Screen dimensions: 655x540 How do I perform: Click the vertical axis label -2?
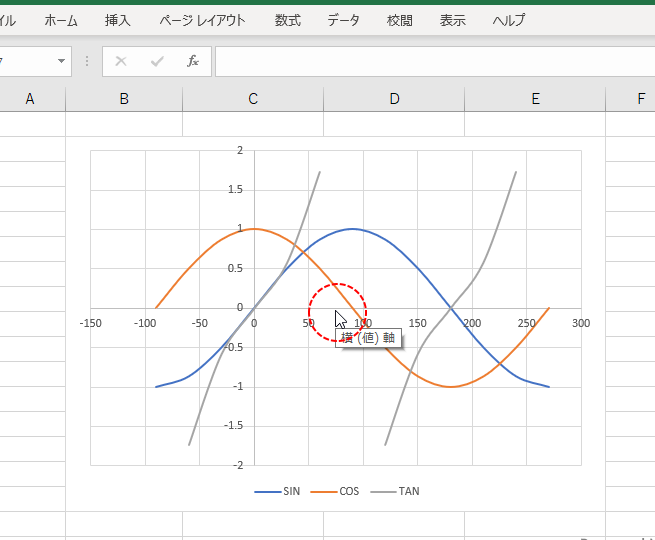click(237, 465)
